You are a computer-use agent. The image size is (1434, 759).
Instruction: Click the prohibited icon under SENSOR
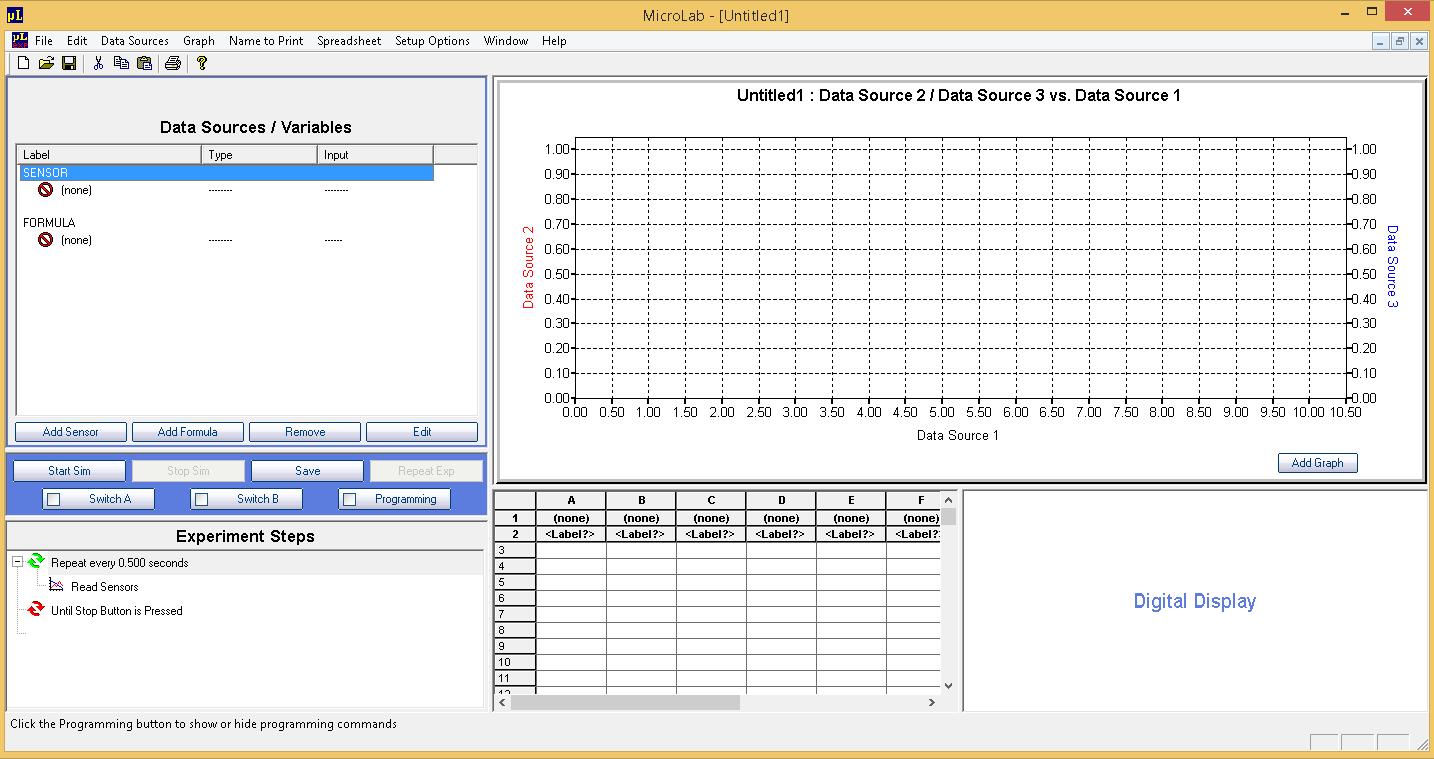(x=45, y=190)
